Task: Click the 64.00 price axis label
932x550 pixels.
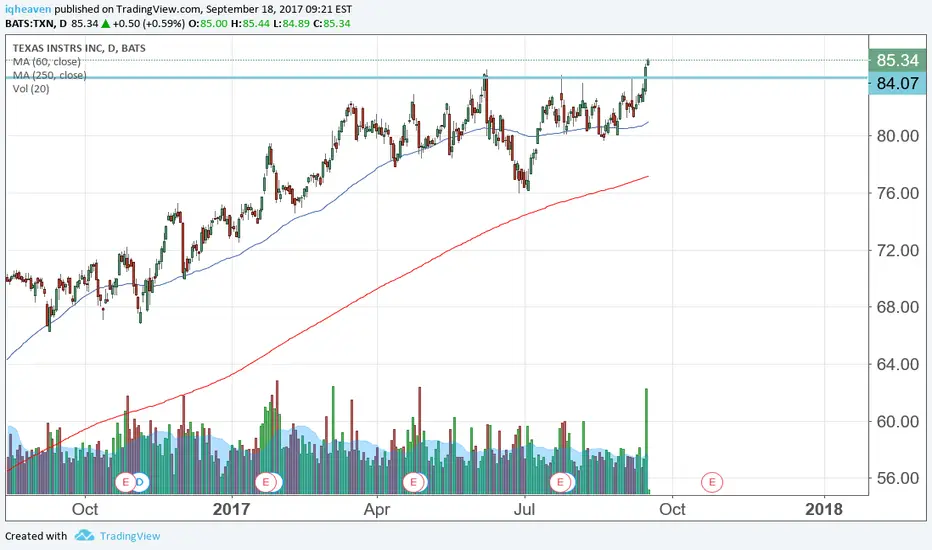Action: click(x=898, y=364)
